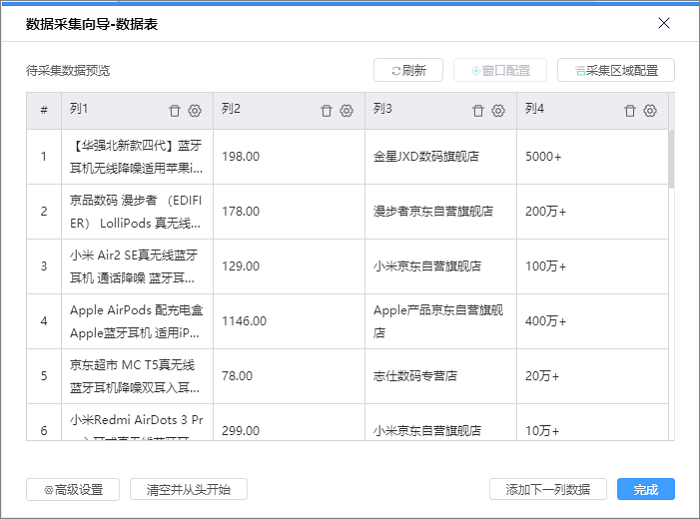The width and height of the screenshot is (700, 519).
Task: Select price cell 129.00
Action: pos(289,266)
